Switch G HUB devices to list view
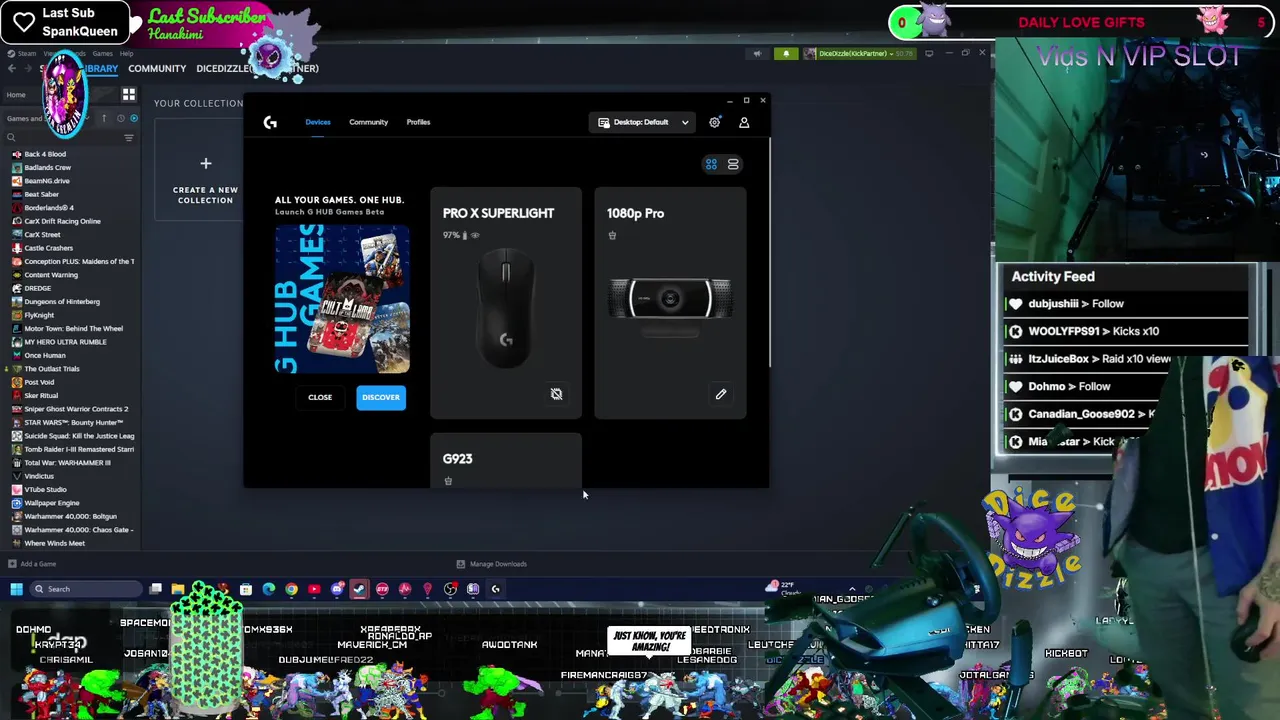Viewport: 1280px width, 720px height. pos(733,164)
